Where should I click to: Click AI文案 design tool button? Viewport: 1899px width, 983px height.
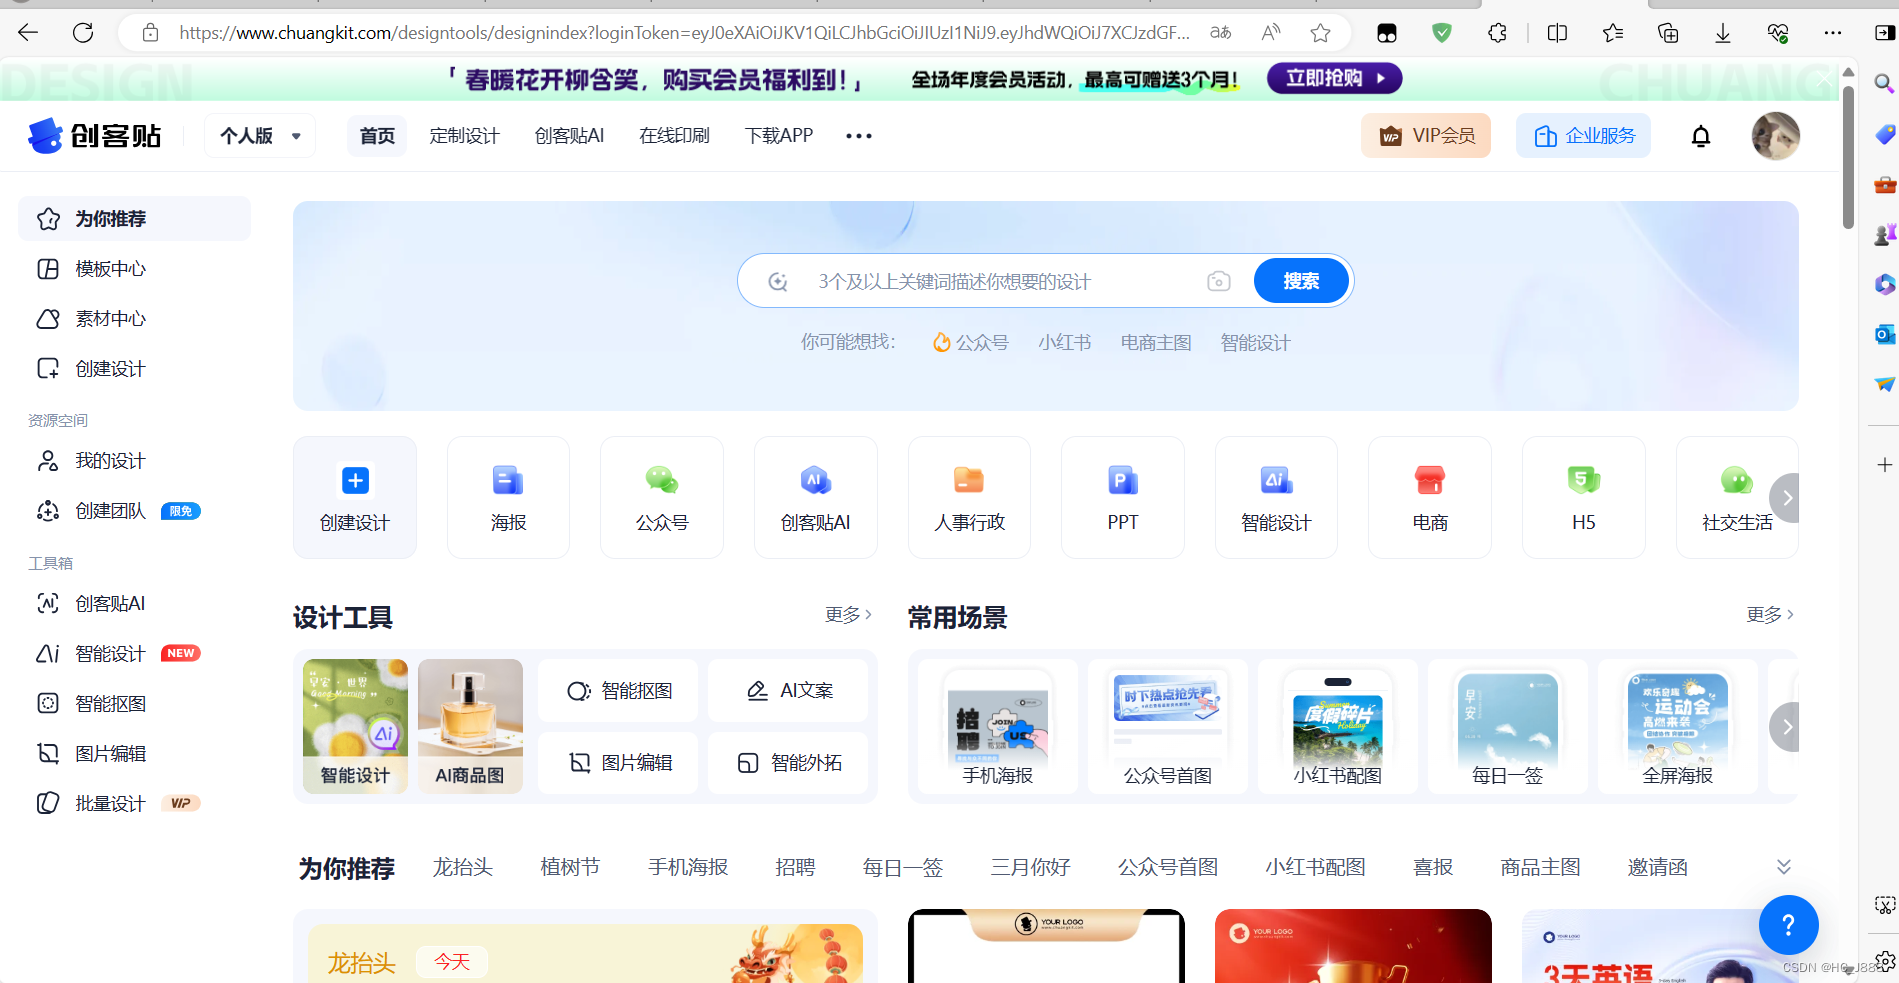pos(788,691)
